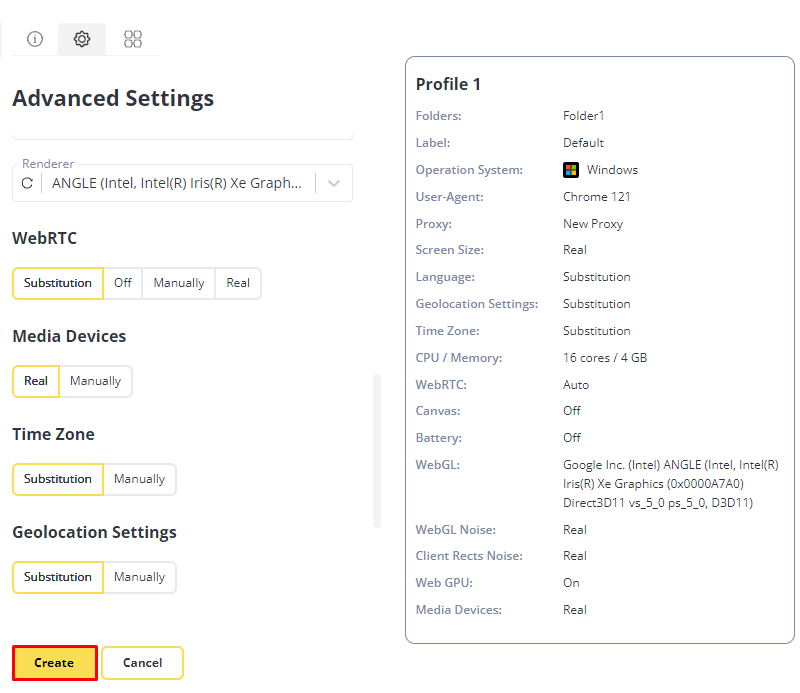The height and width of the screenshot is (693, 800).
Task: Select the gear advanced settings tab
Action: (x=82, y=39)
